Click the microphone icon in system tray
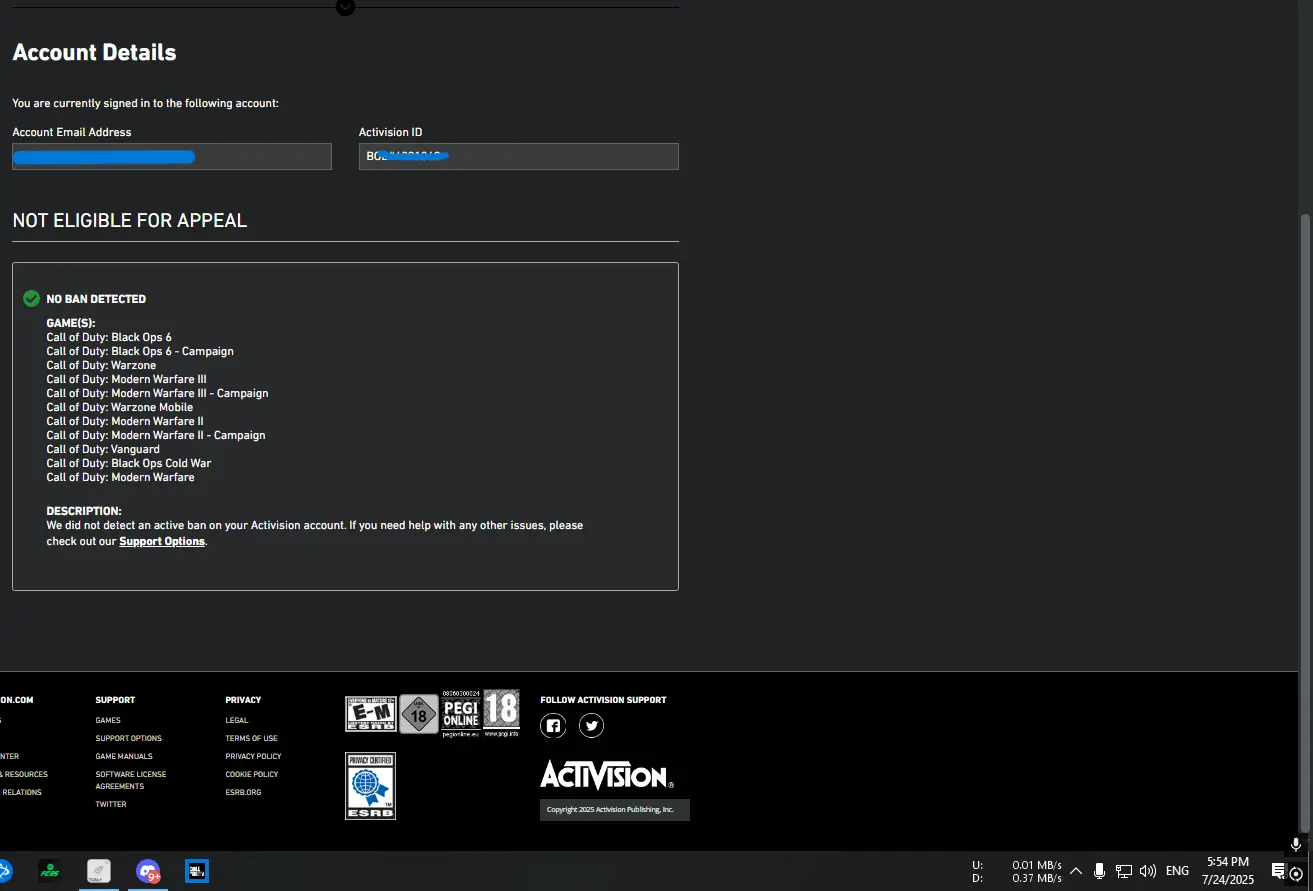This screenshot has height=891, width=1313. (1099, 871)
